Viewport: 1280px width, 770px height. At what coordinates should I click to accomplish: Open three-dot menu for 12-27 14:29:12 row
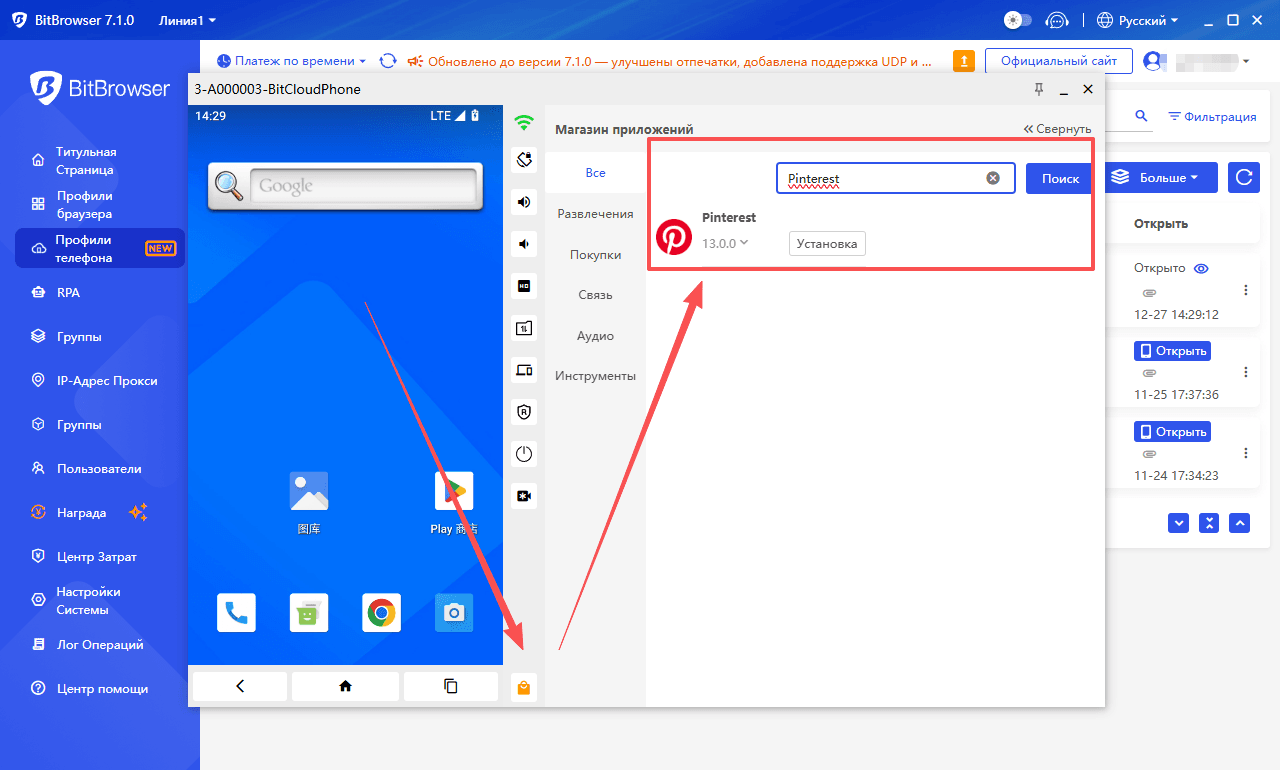coord(1246,290)
